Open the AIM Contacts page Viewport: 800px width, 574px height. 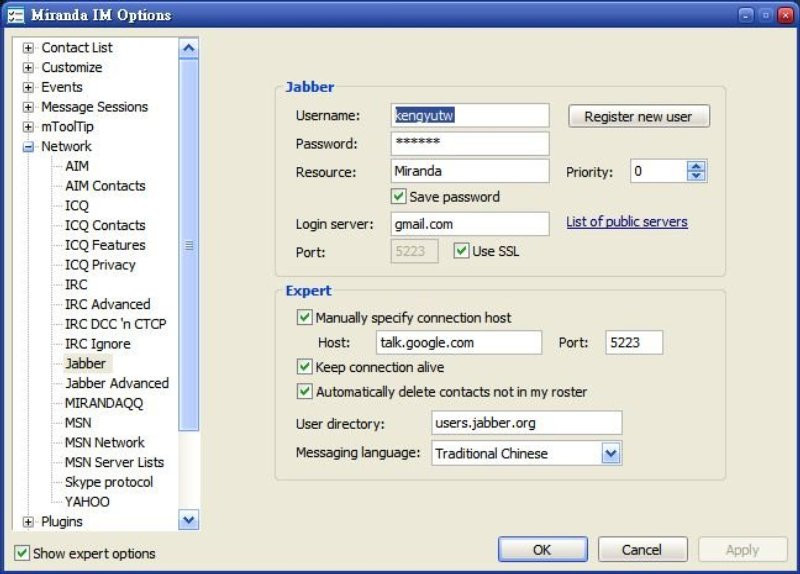105,186
